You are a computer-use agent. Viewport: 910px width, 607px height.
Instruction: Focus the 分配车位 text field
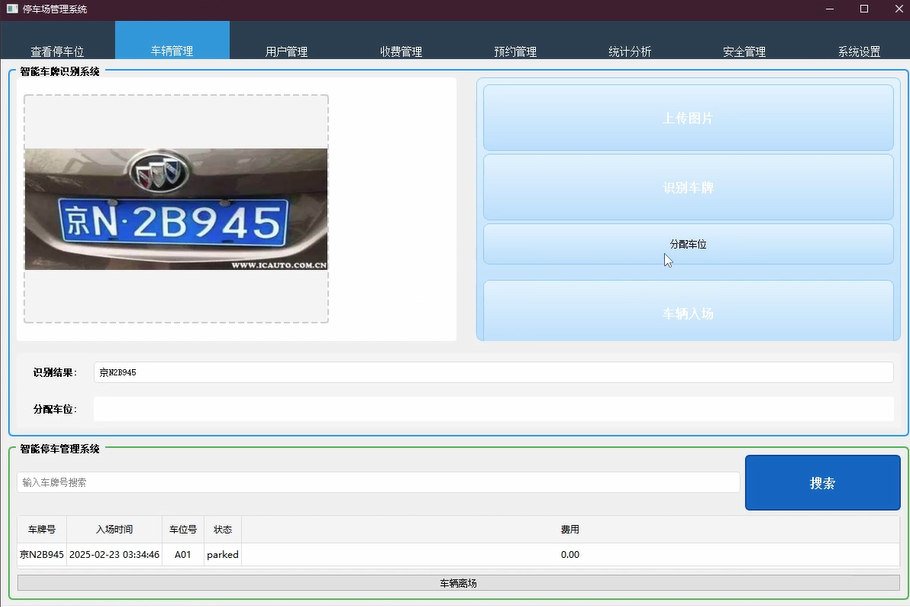pyautogui.click(x=493, y=409)
